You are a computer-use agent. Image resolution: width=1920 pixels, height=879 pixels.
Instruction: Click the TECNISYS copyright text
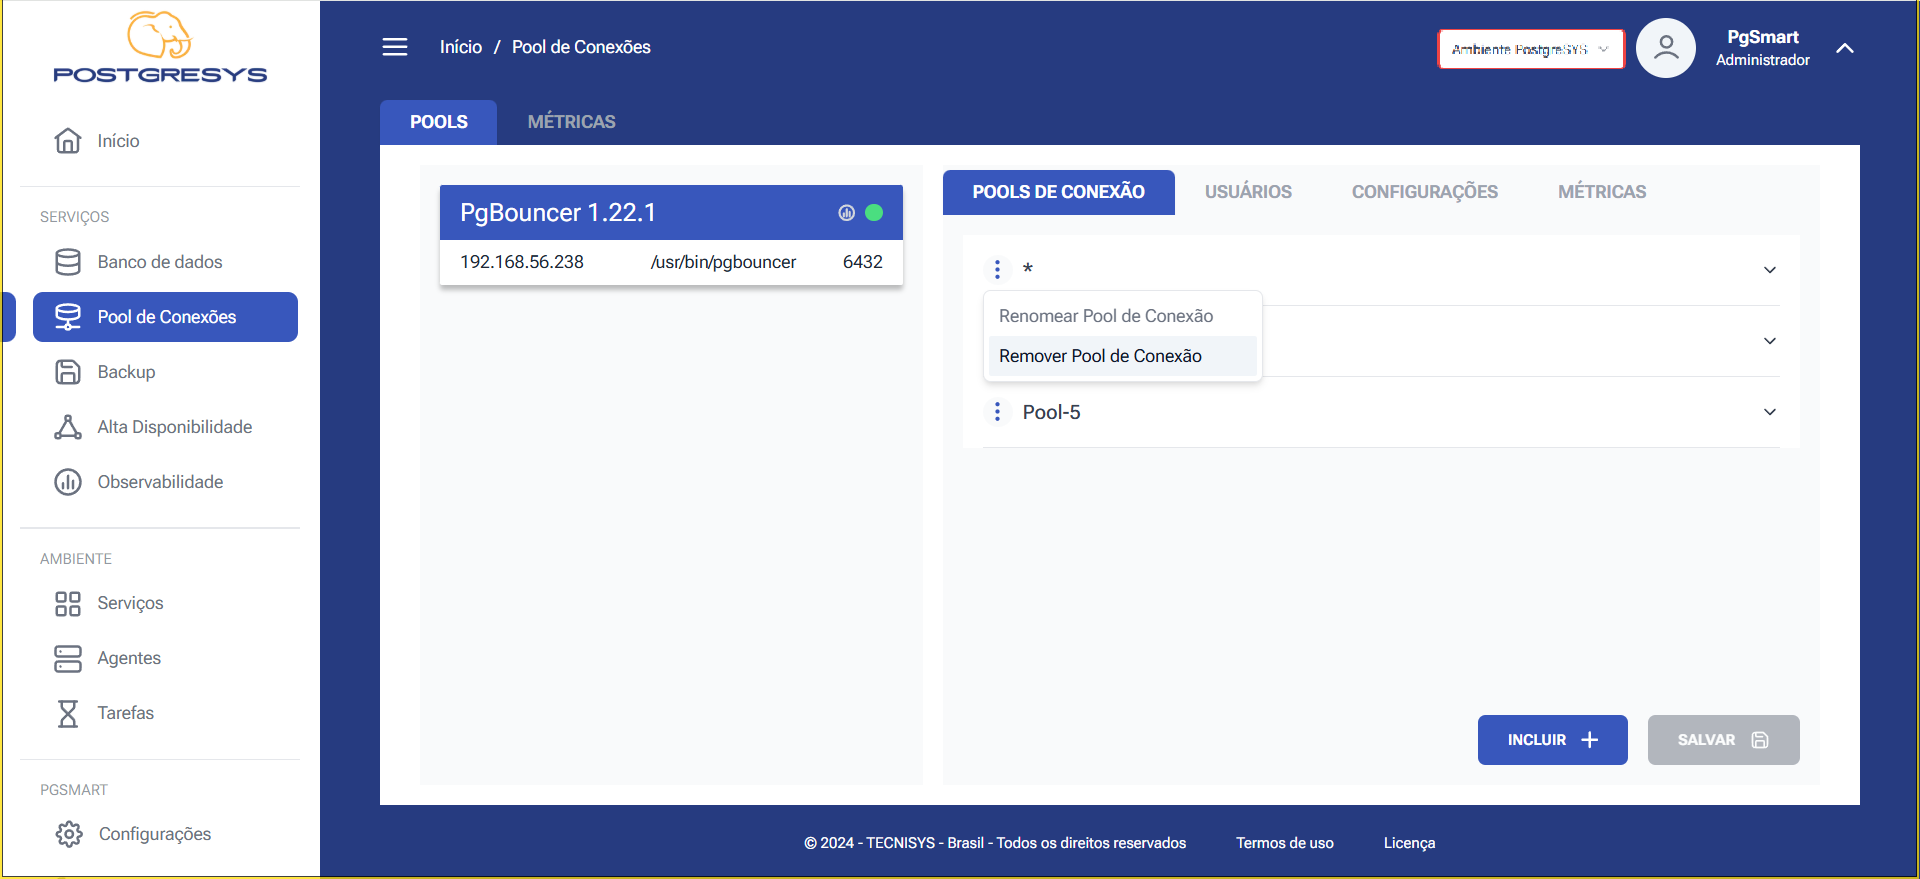[995, 843]
